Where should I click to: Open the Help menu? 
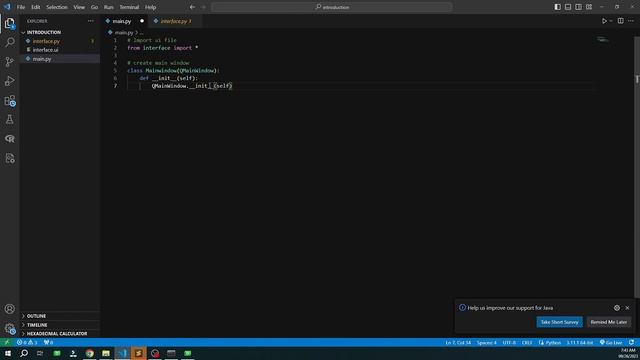point(151,7)
